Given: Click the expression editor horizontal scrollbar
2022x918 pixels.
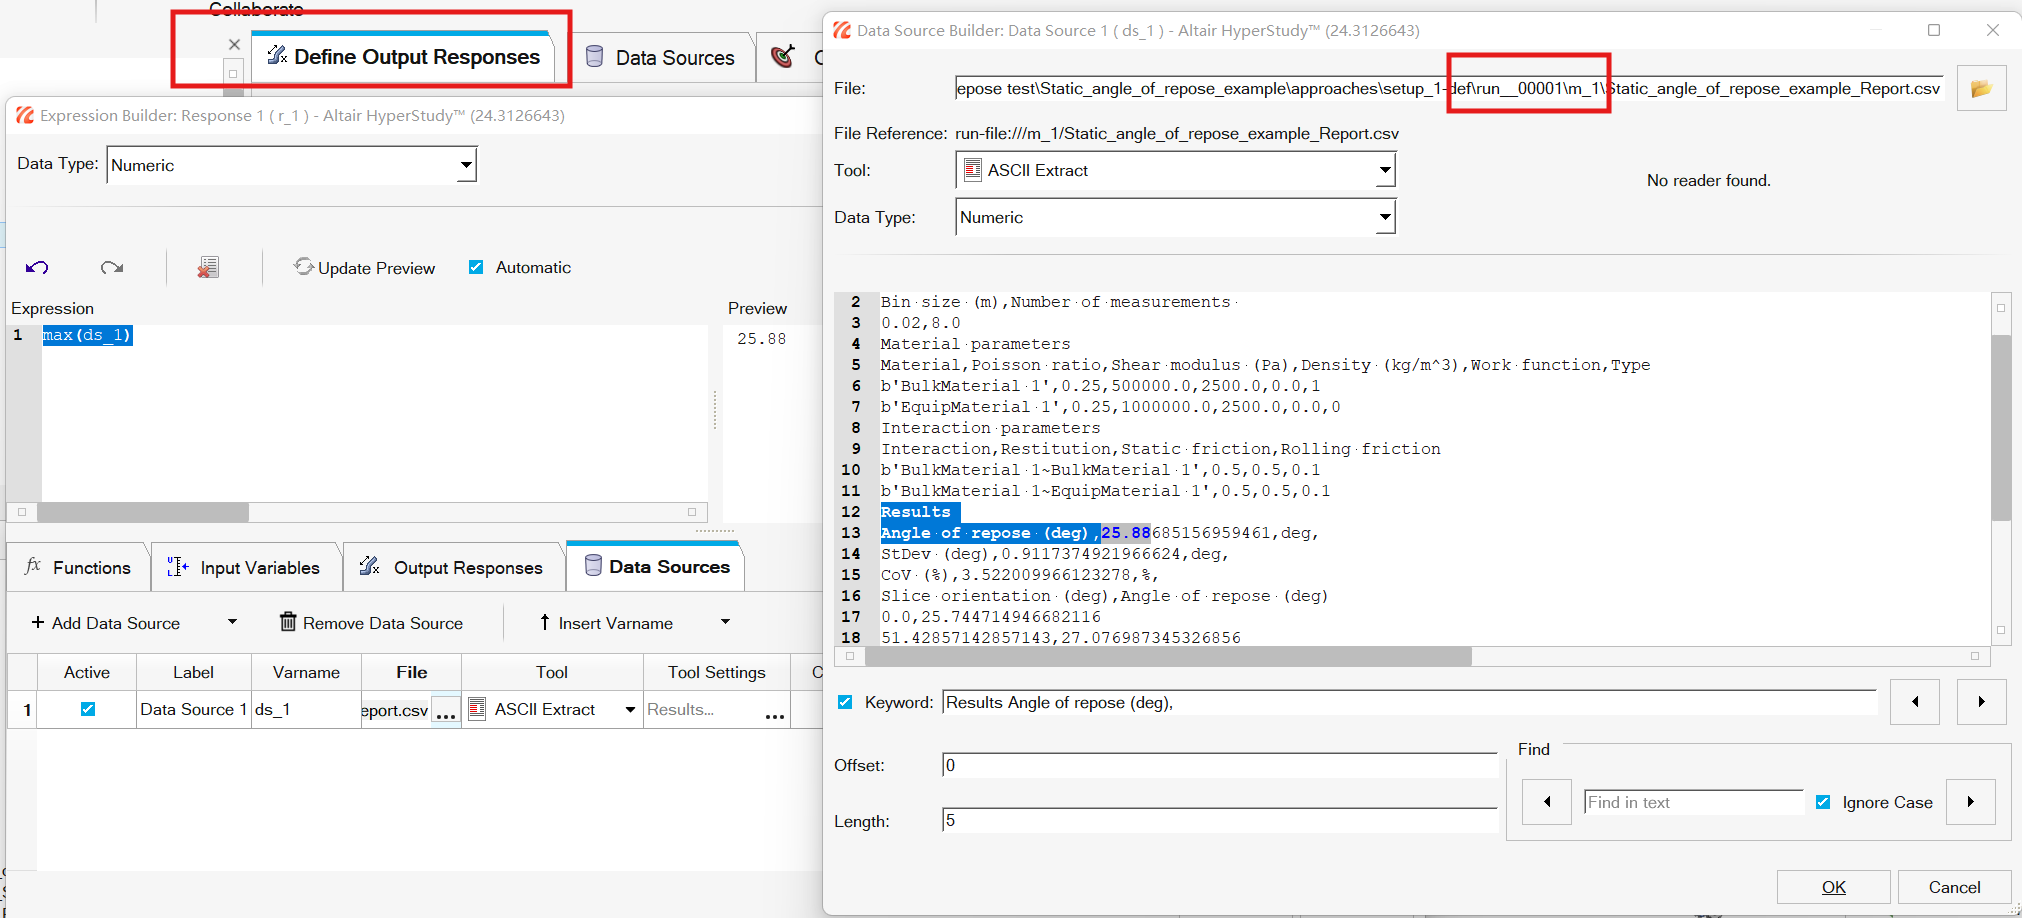Looking at the screenshot, I should click(143, 512).
